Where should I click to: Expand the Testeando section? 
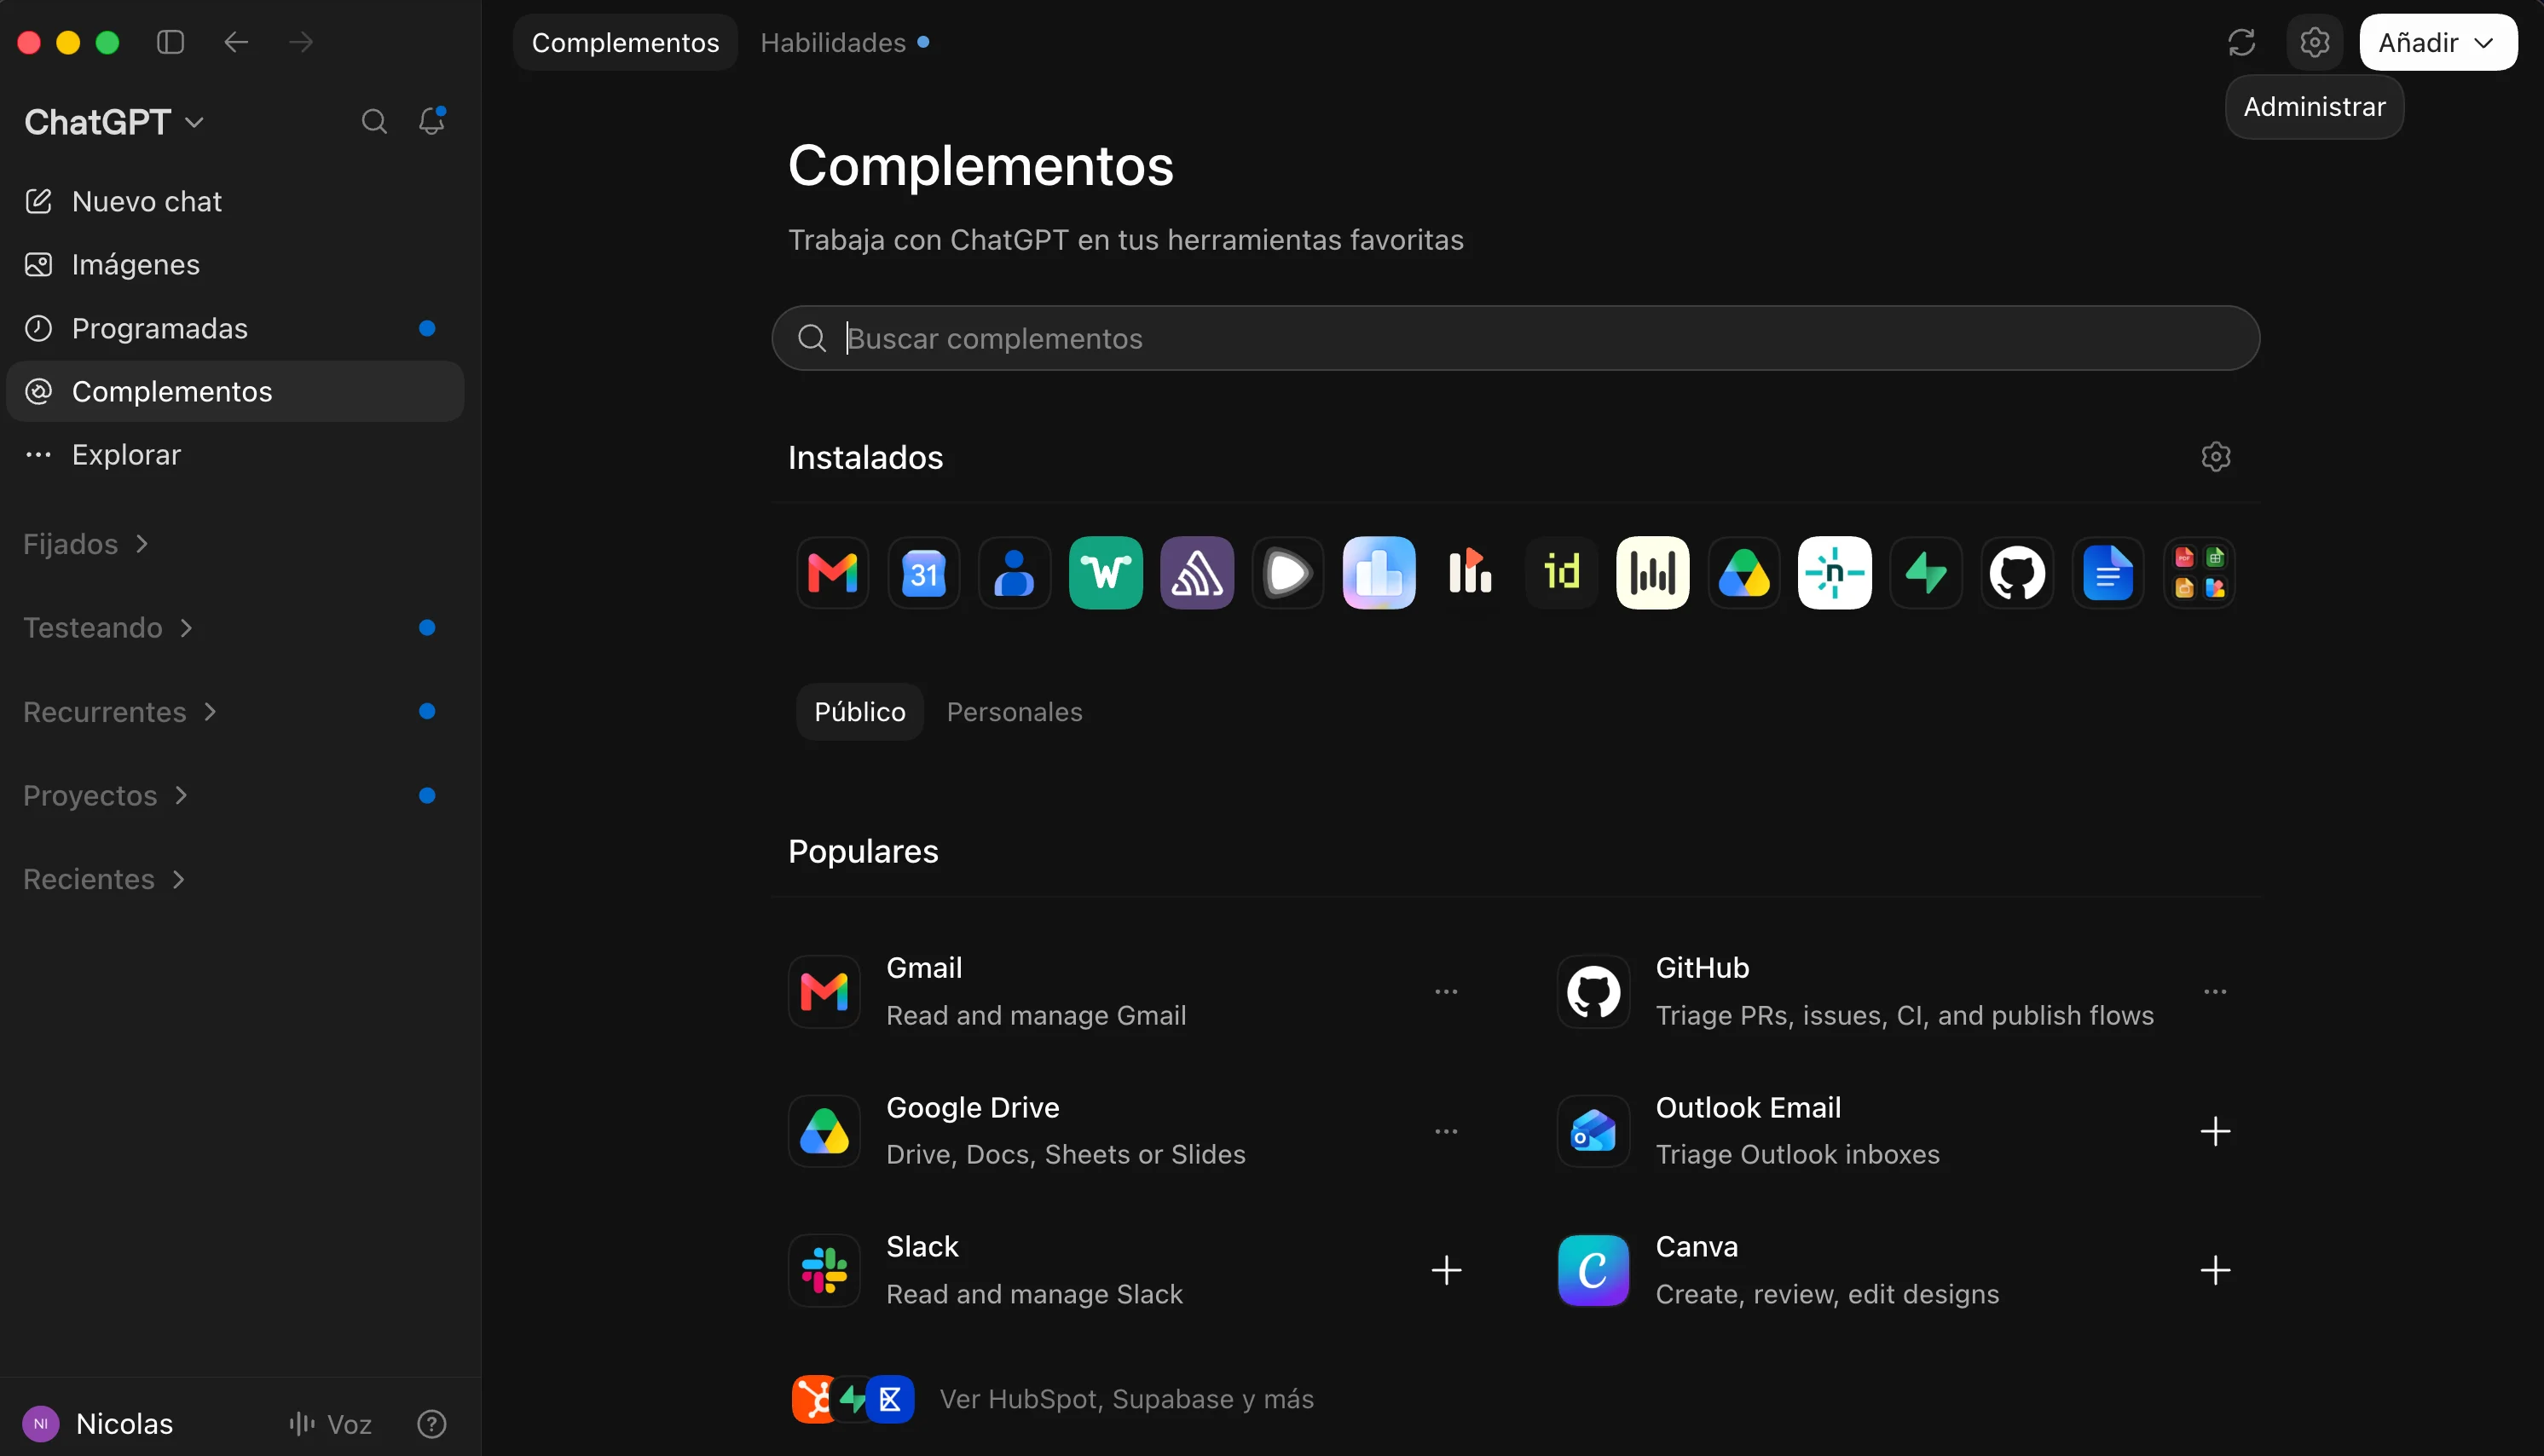[108, 628]
